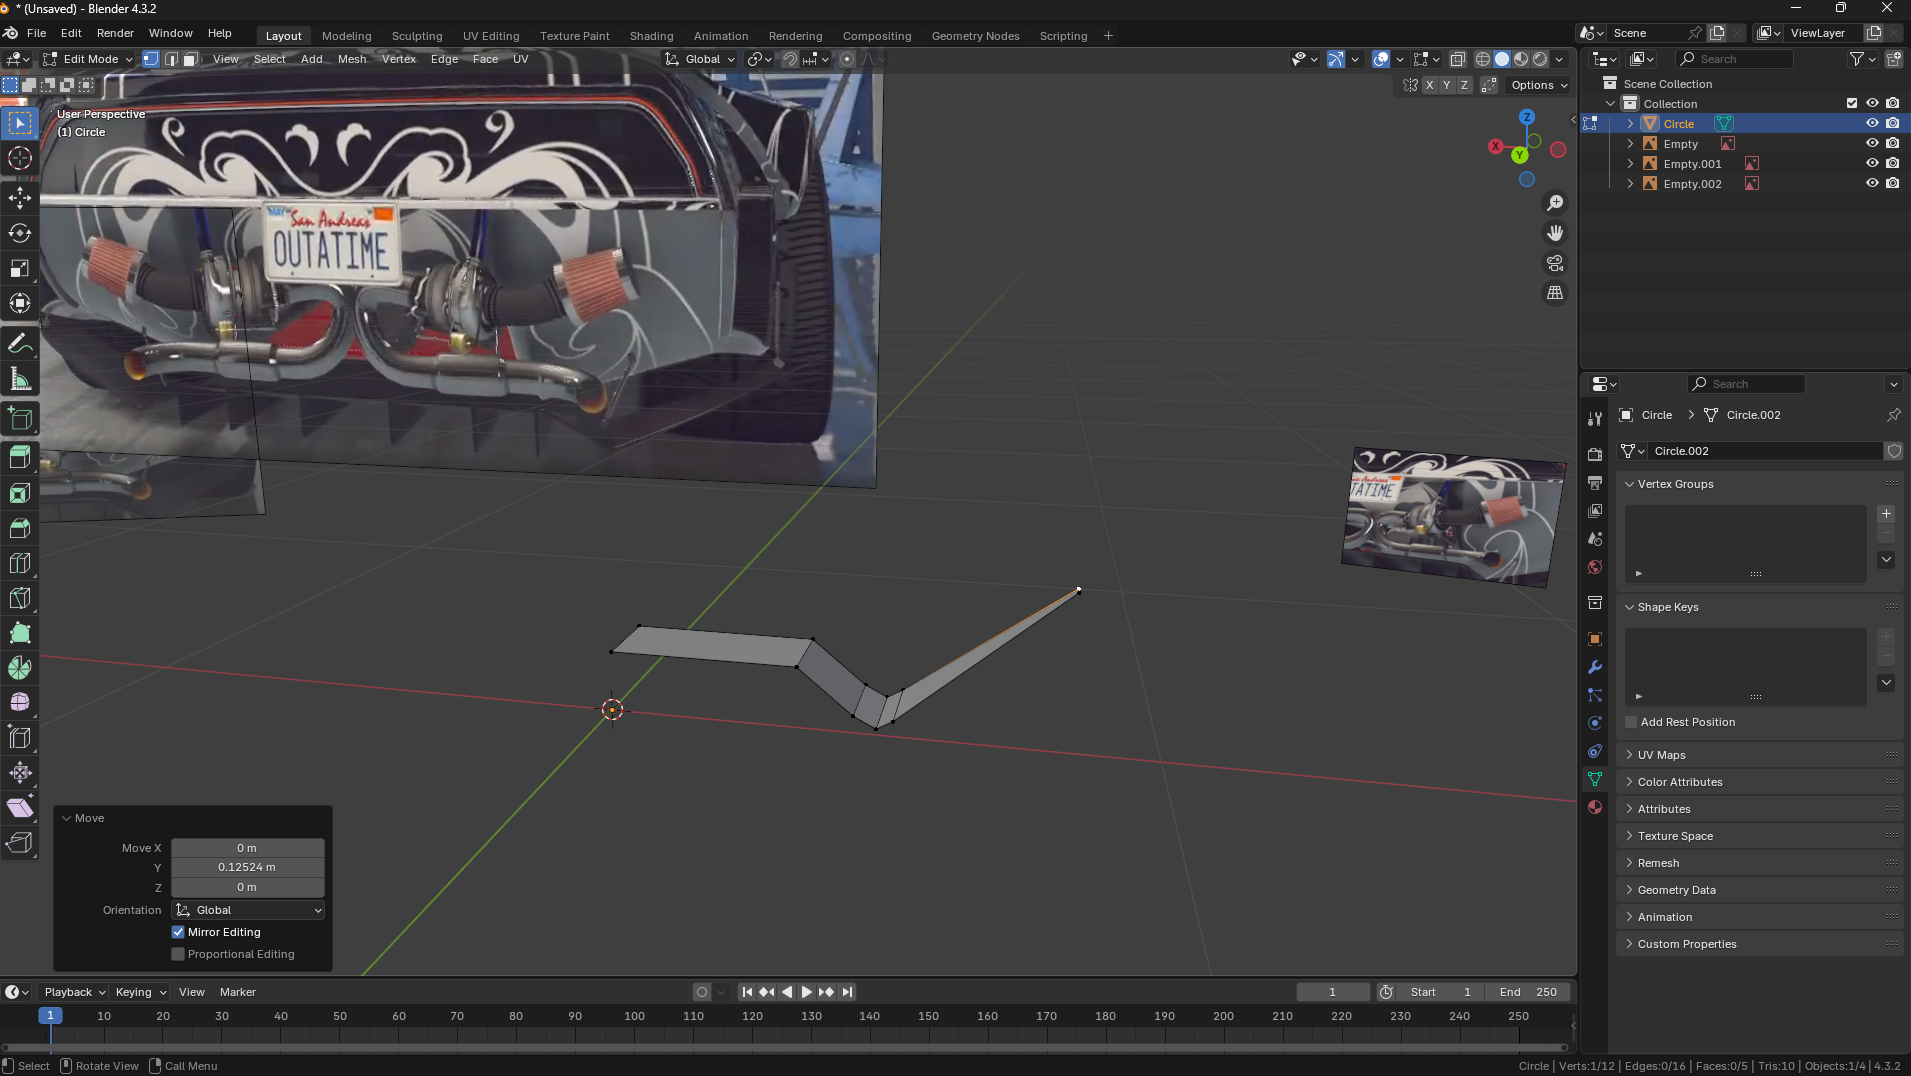
Task: Open the Edit Mode dropdown
Action: [x=88, y=59]
